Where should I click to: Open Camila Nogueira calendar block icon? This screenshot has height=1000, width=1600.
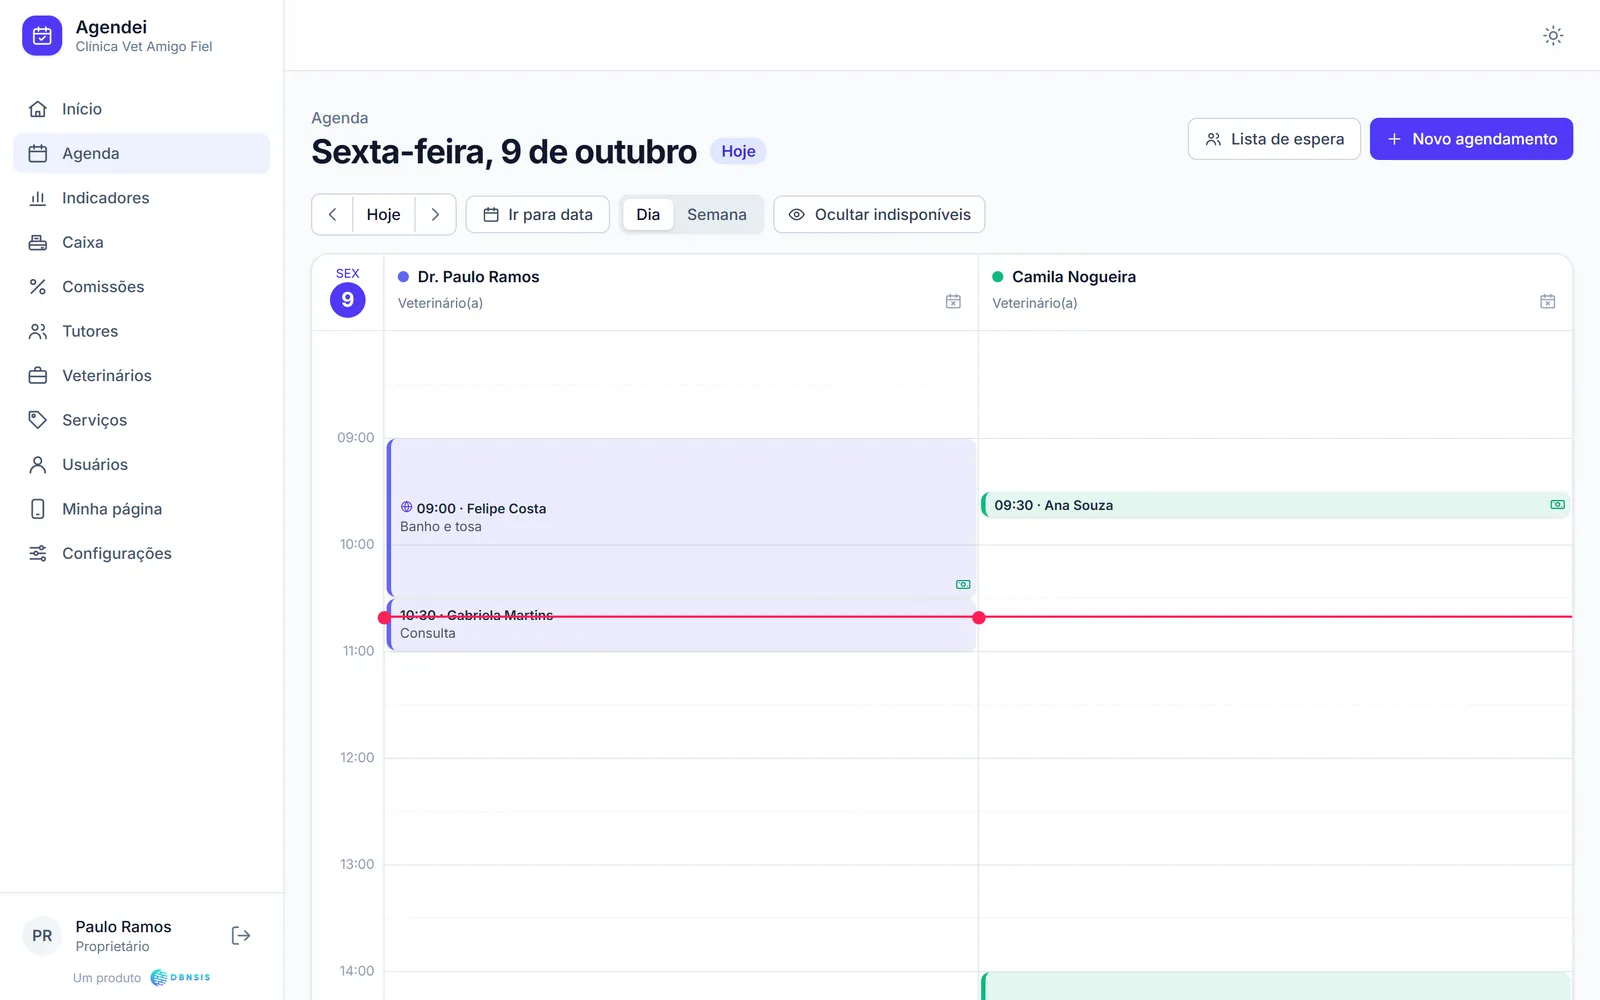(x=1547, y=301)
